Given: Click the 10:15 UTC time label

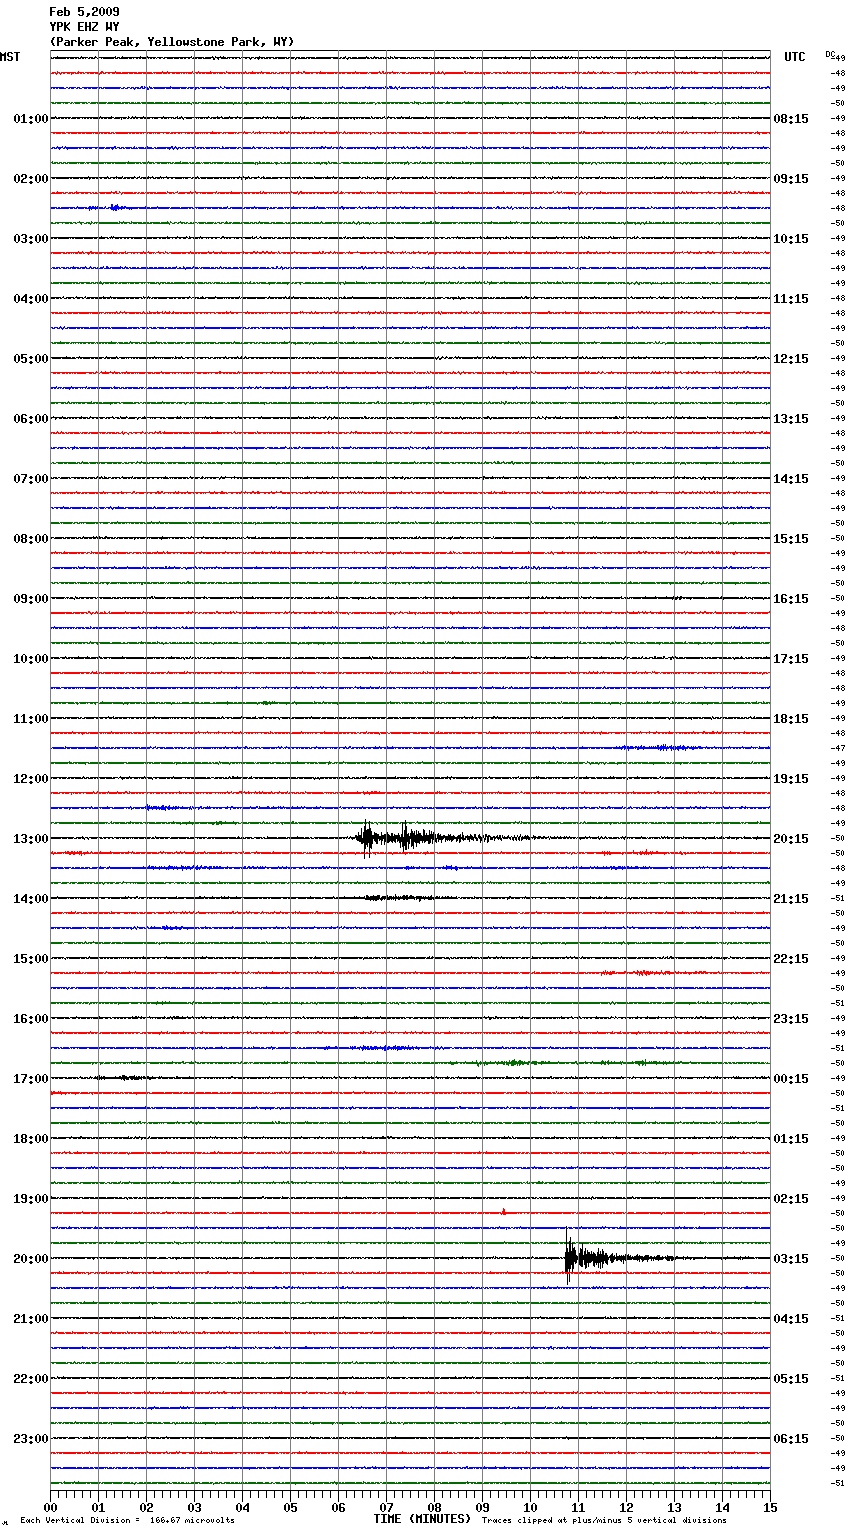Looking at the screenshot, I should point(791,239).
